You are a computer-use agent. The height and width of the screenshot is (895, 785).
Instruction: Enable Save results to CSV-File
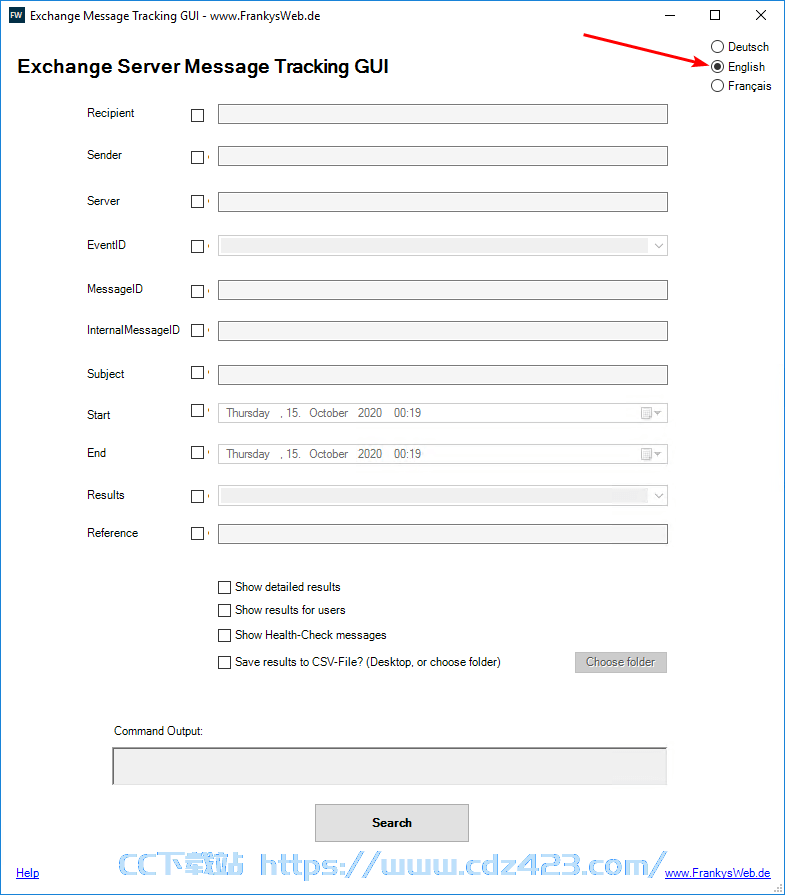[x=224, y=663]
